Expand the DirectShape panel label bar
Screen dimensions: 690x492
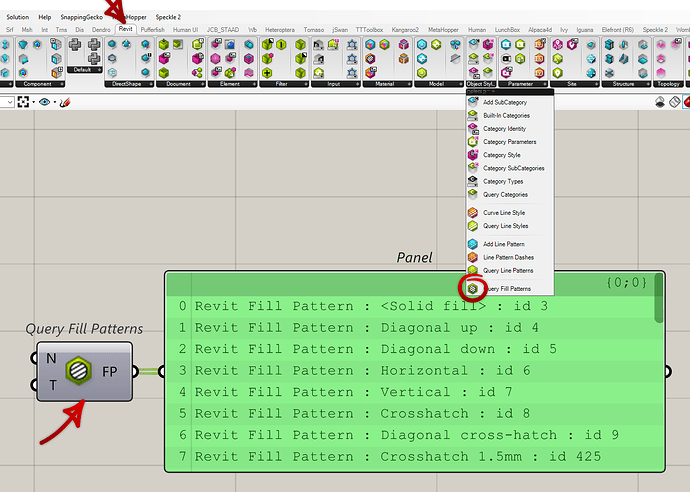click(129, 84)
